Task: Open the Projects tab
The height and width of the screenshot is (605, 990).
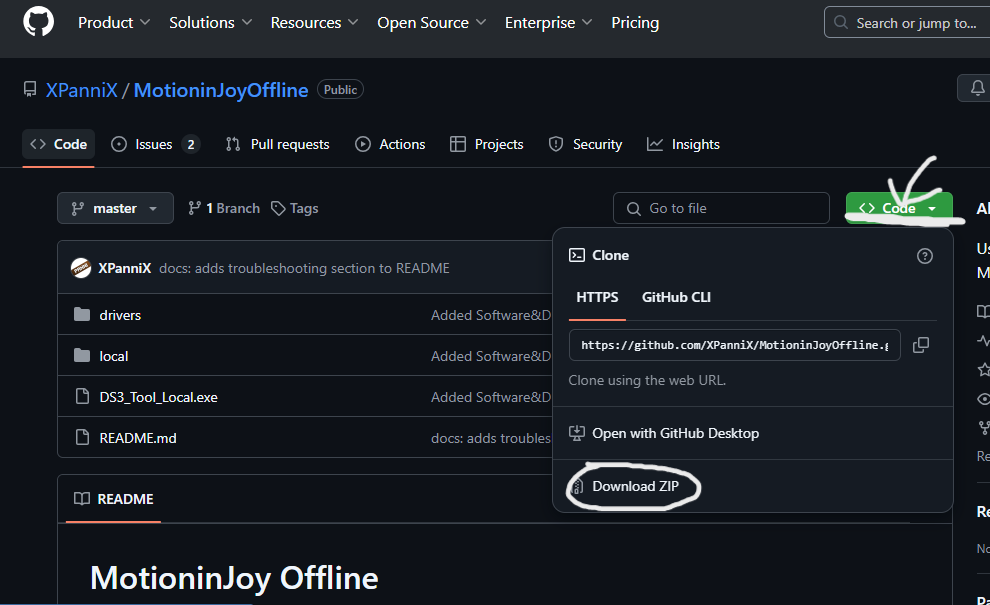Action: pyautogui.click(x=486, y=144)
